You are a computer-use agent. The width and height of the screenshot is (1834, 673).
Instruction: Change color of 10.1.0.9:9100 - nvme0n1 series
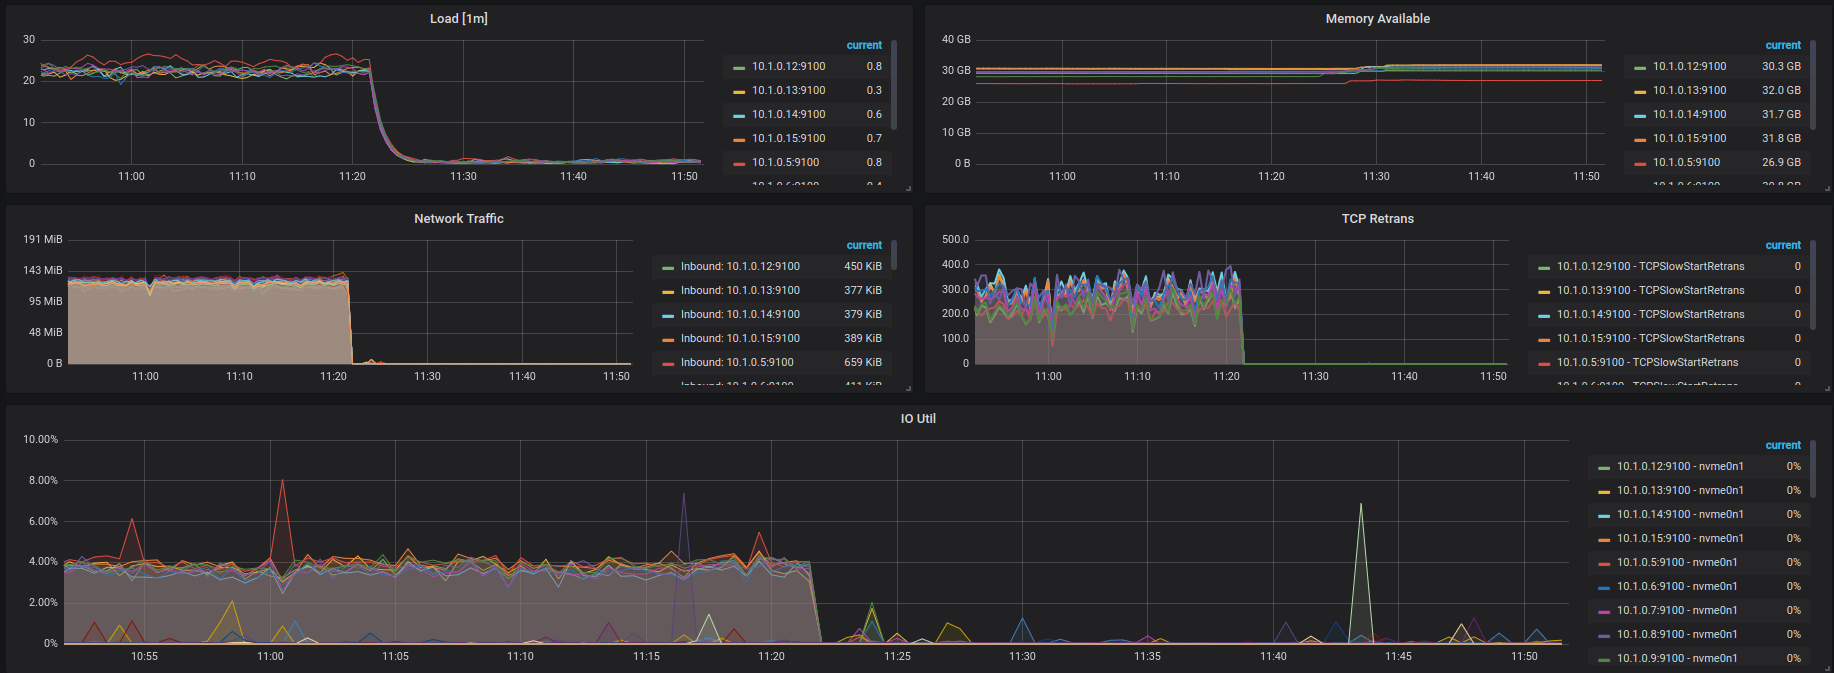pyautogui.click(x=1604, y=659)
